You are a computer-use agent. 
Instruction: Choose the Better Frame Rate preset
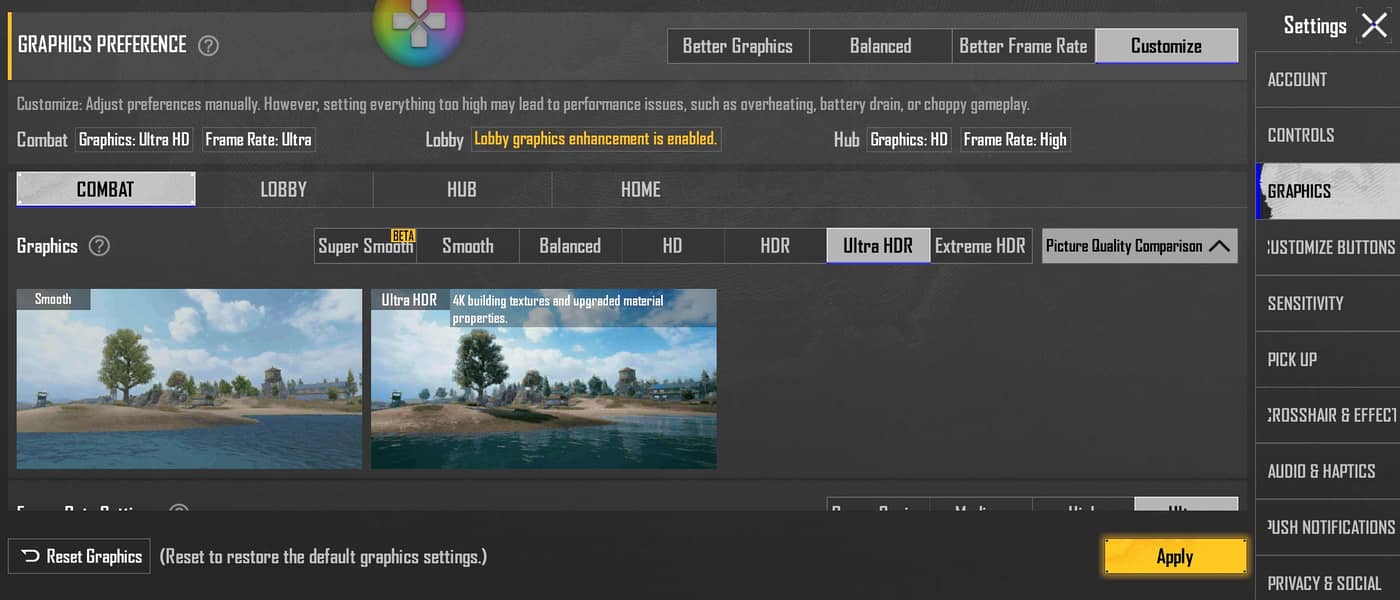point(1023,46)
